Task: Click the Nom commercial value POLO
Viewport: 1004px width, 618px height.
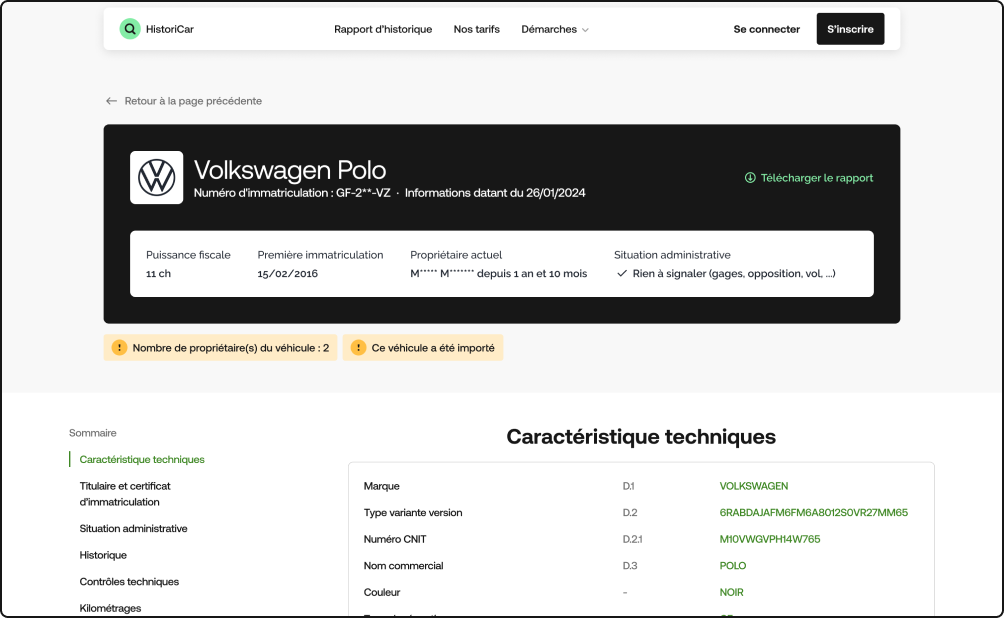Action: click(x=733, y=565)
